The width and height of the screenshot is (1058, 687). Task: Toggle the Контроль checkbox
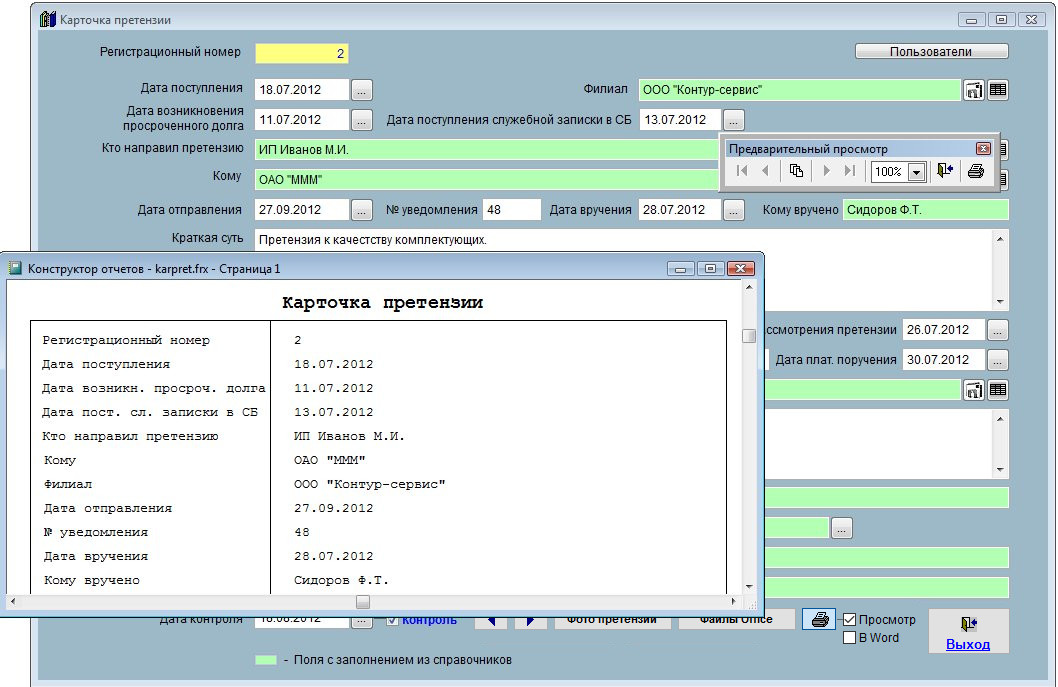tap(393, 620)
